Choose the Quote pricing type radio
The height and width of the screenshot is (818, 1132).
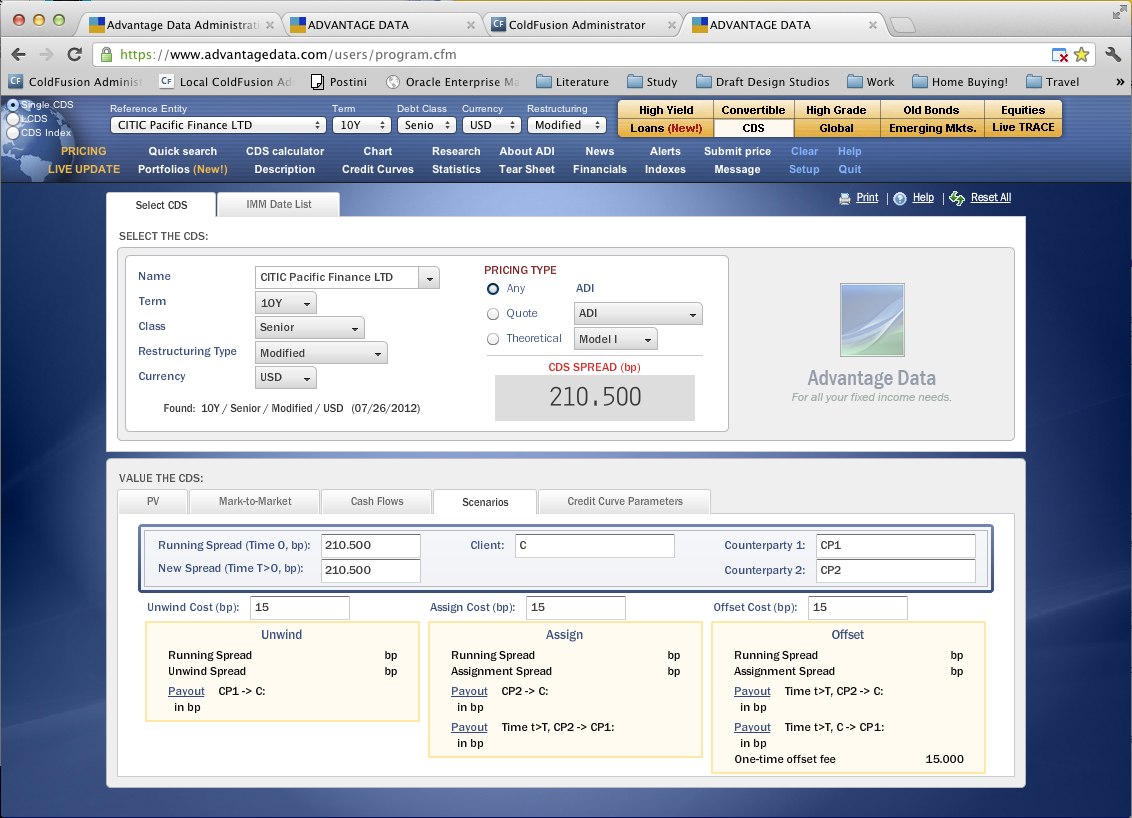click(493, 314)
